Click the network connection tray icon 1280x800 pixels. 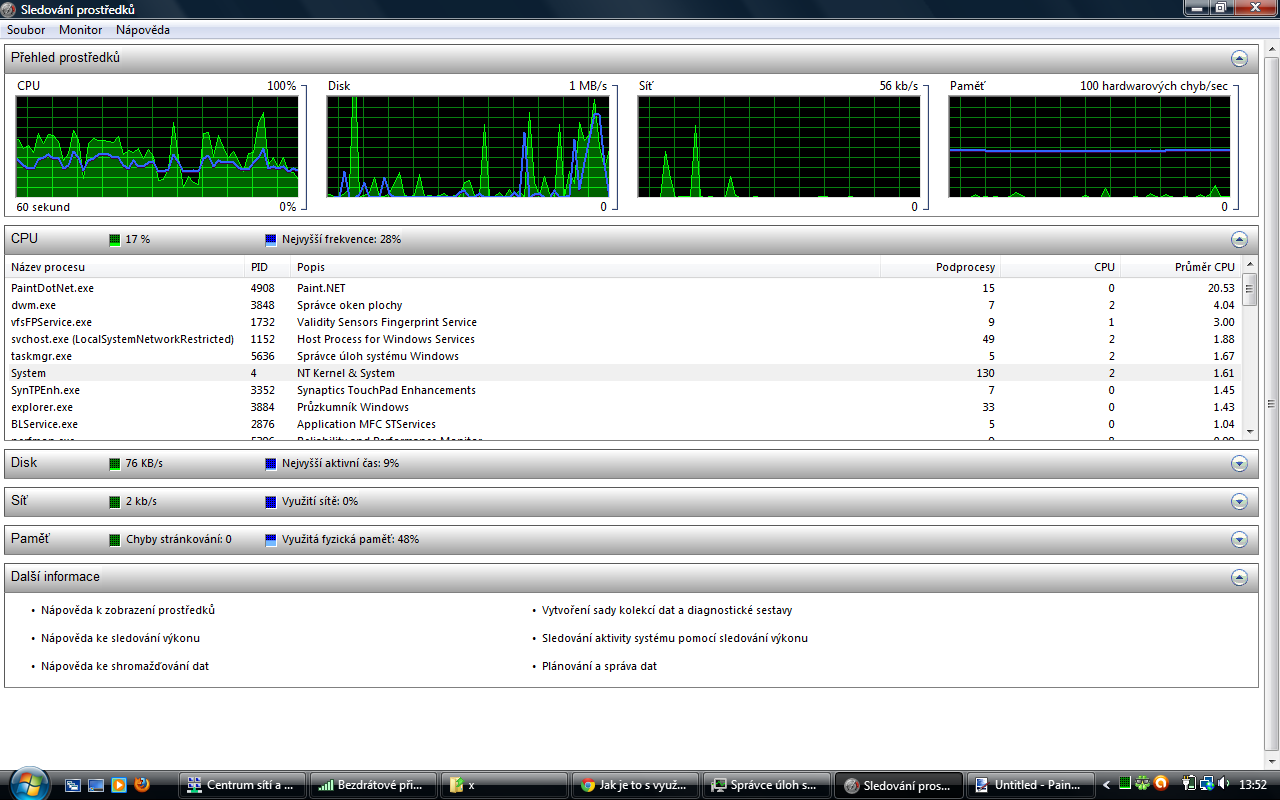coord(1207,785)
